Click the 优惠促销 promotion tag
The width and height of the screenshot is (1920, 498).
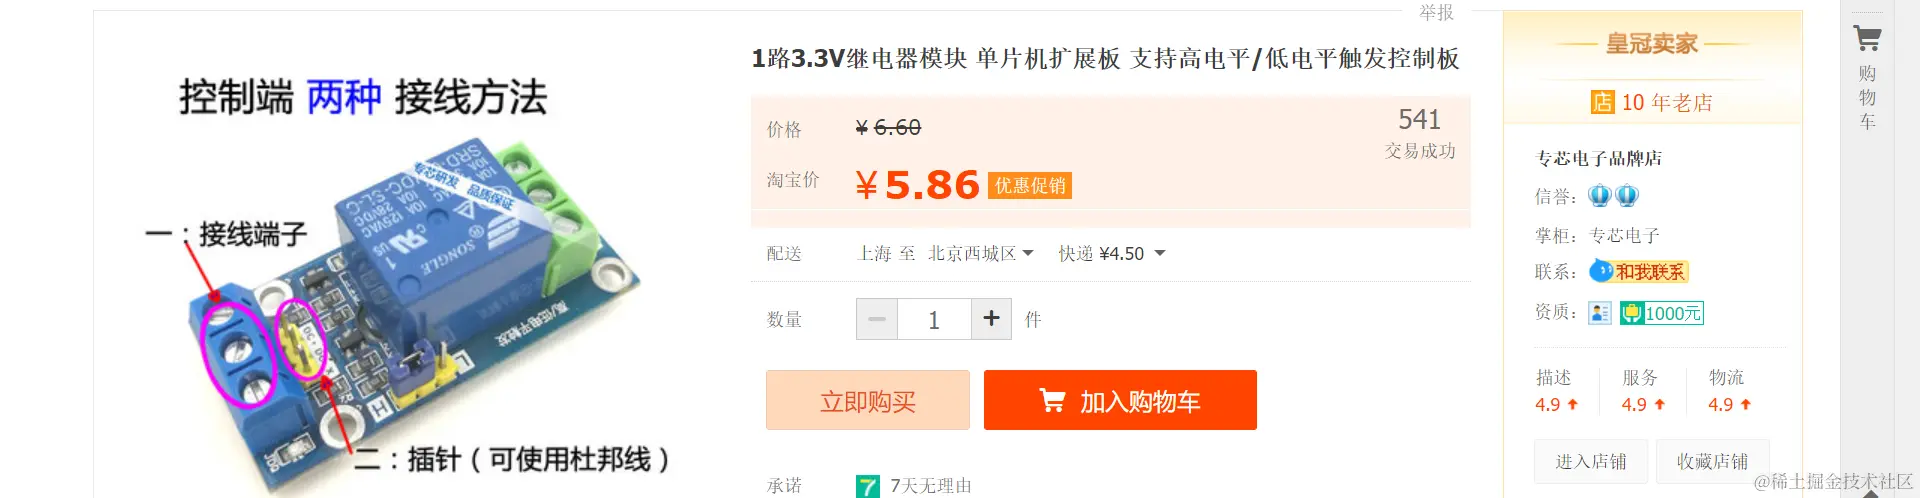pos(1030,185)
